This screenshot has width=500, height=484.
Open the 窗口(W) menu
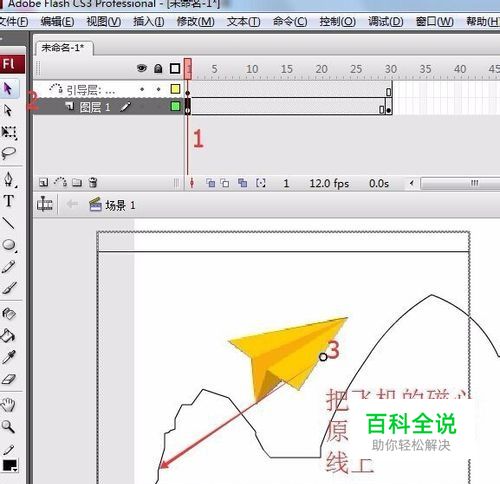[x=435, y=22]
